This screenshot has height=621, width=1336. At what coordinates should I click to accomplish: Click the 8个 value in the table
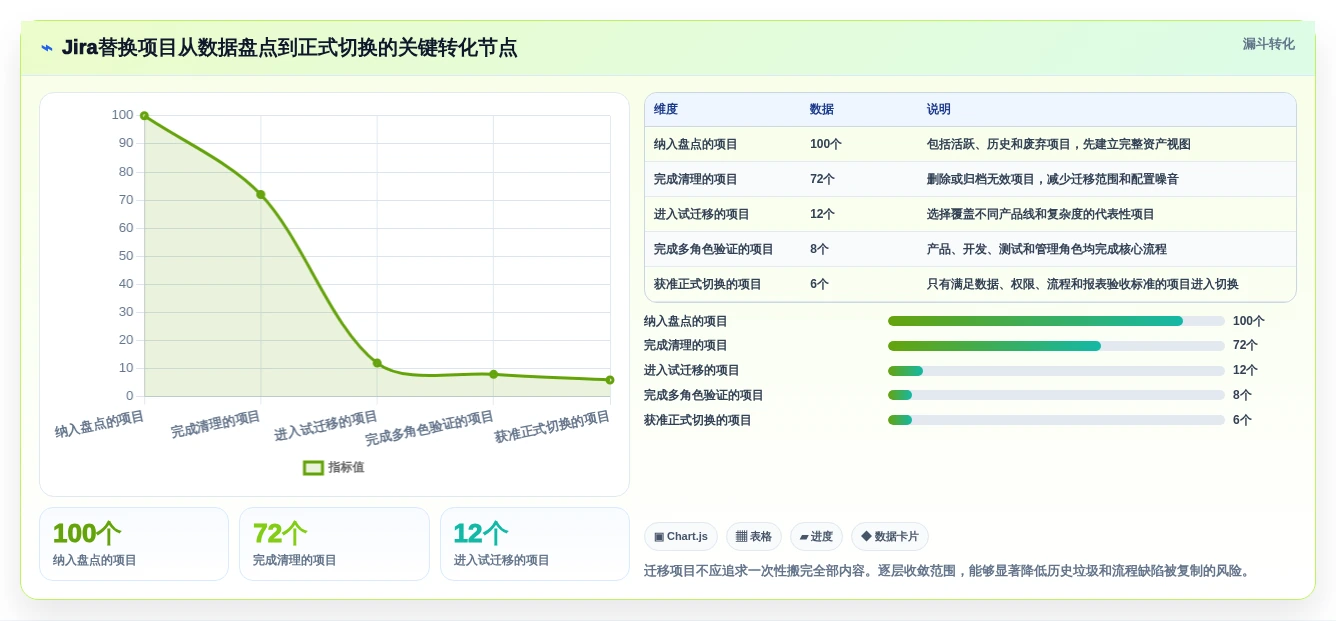point(820,249)
